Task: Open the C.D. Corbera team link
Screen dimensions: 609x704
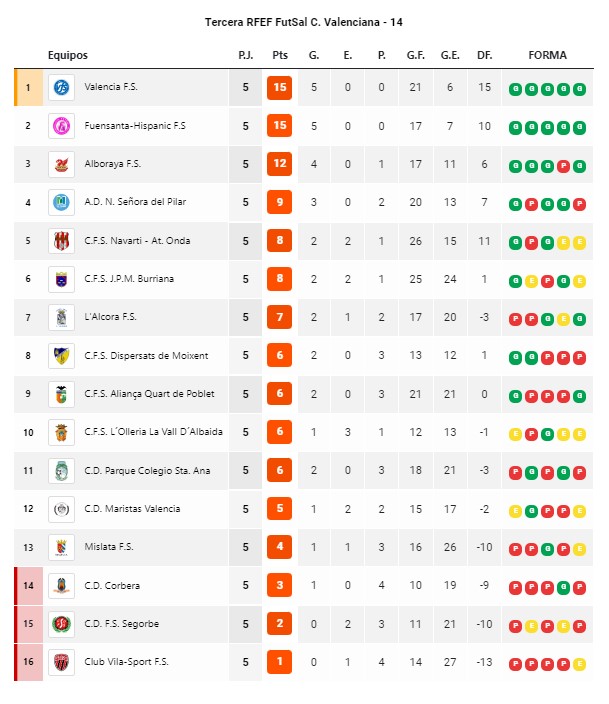Action: click(112, 585)
